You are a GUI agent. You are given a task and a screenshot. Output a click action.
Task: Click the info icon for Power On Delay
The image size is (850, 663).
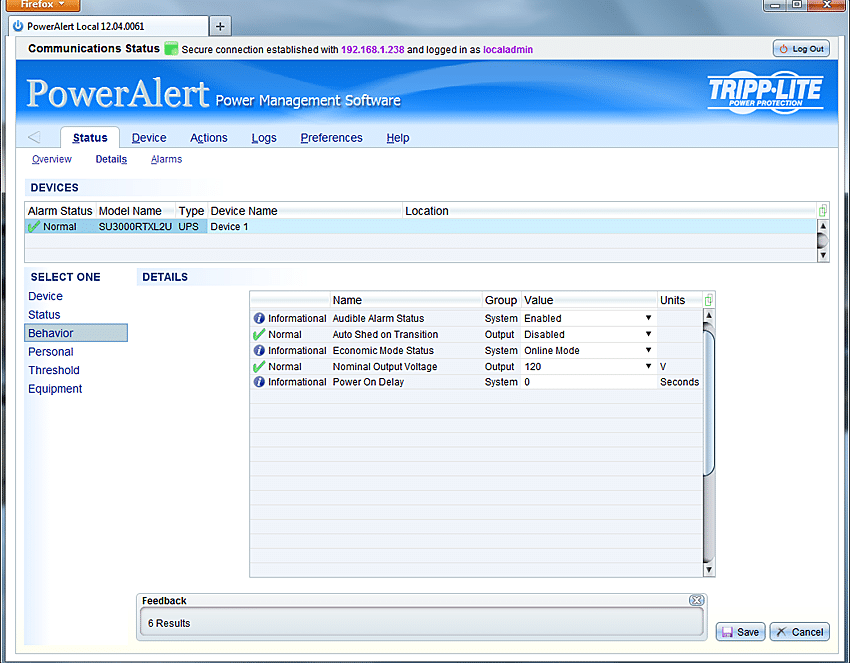(x=259, y=382)
